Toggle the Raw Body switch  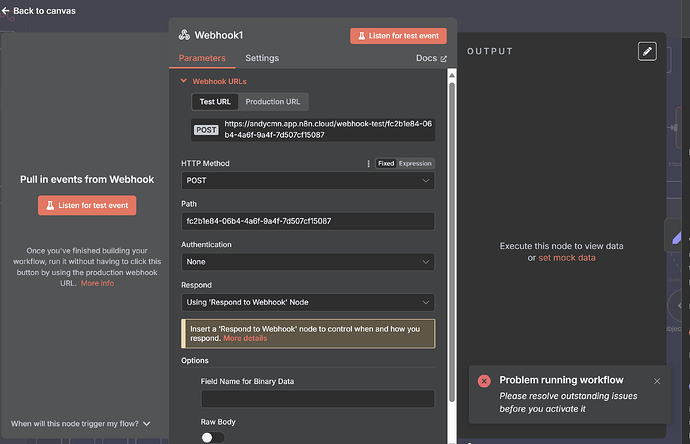[x=213, y=437]
